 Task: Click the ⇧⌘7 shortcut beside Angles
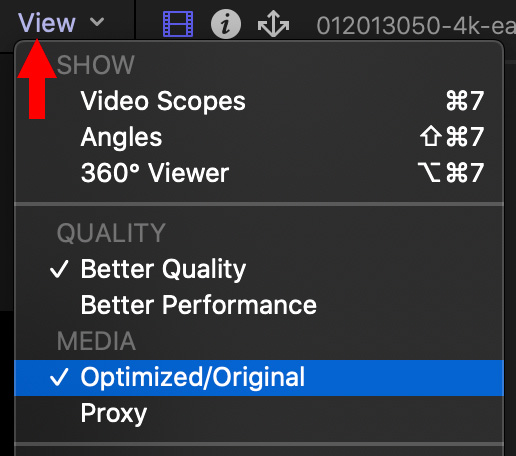pyautogui.click(x=452, y=136)
